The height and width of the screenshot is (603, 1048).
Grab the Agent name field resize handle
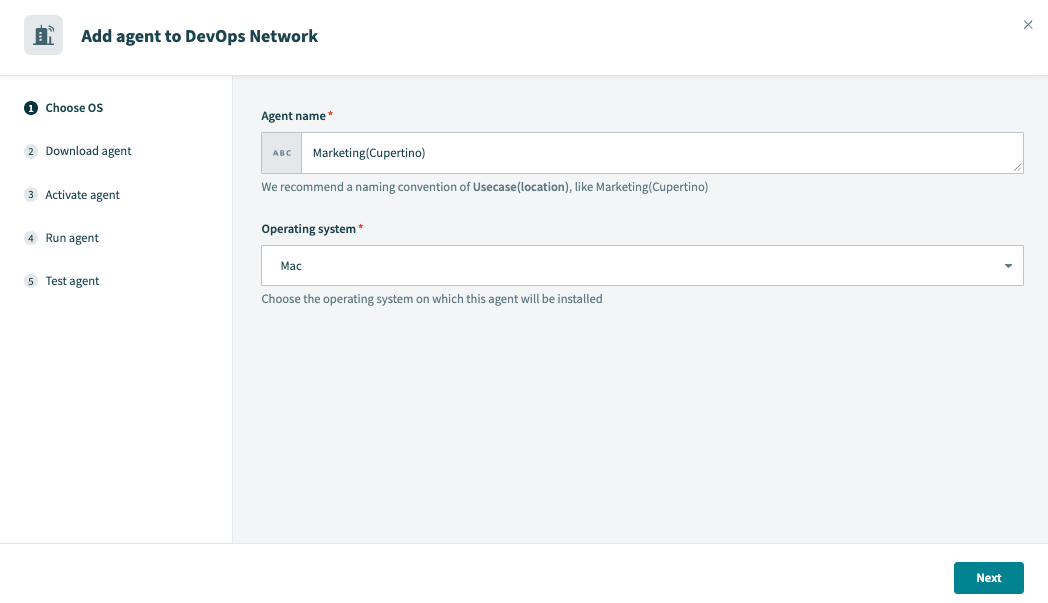[1018, 168]
